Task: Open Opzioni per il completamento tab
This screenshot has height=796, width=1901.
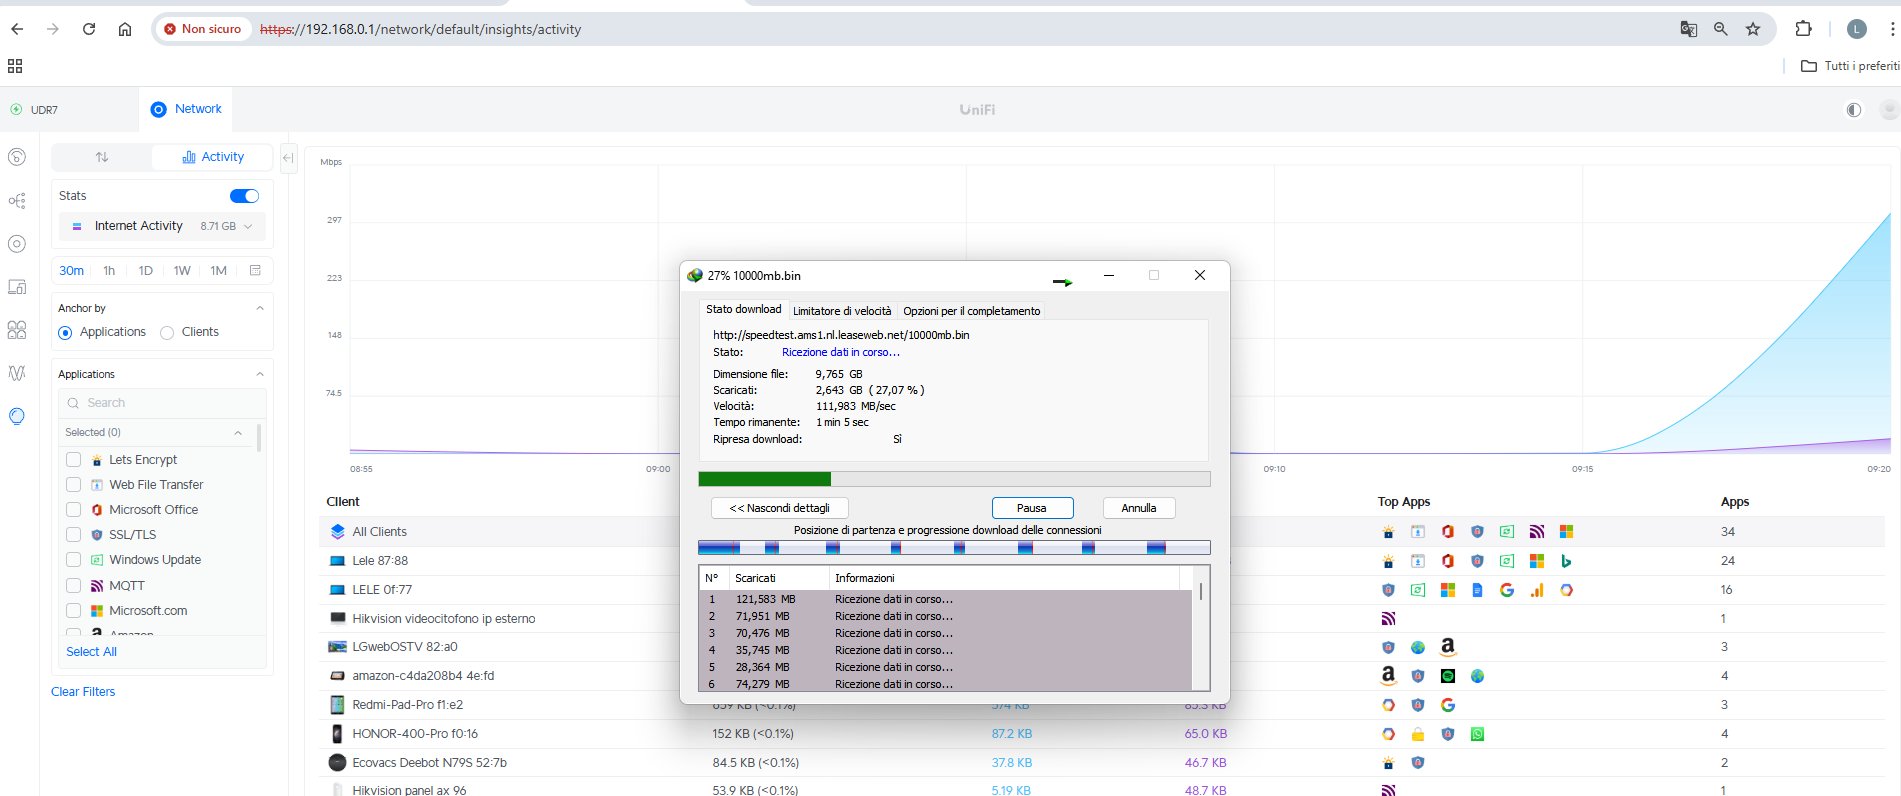Action: [x=971, y=311]
